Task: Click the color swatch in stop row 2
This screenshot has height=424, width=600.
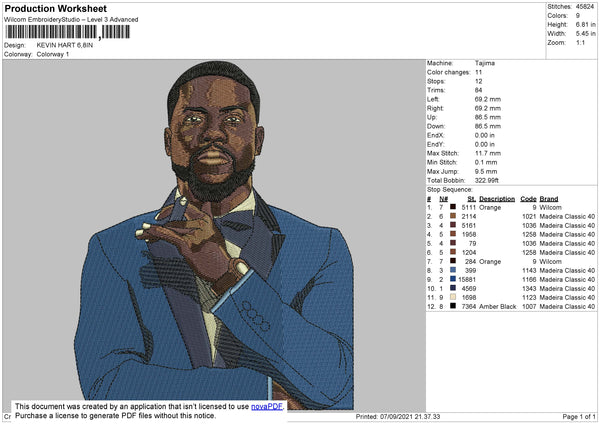Action: pyautogui.click(x=453, y=216)
